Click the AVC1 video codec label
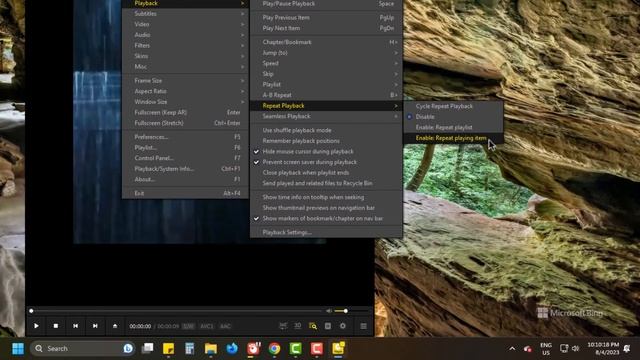Viewport: 640px width, 360px height. point(207,326)
